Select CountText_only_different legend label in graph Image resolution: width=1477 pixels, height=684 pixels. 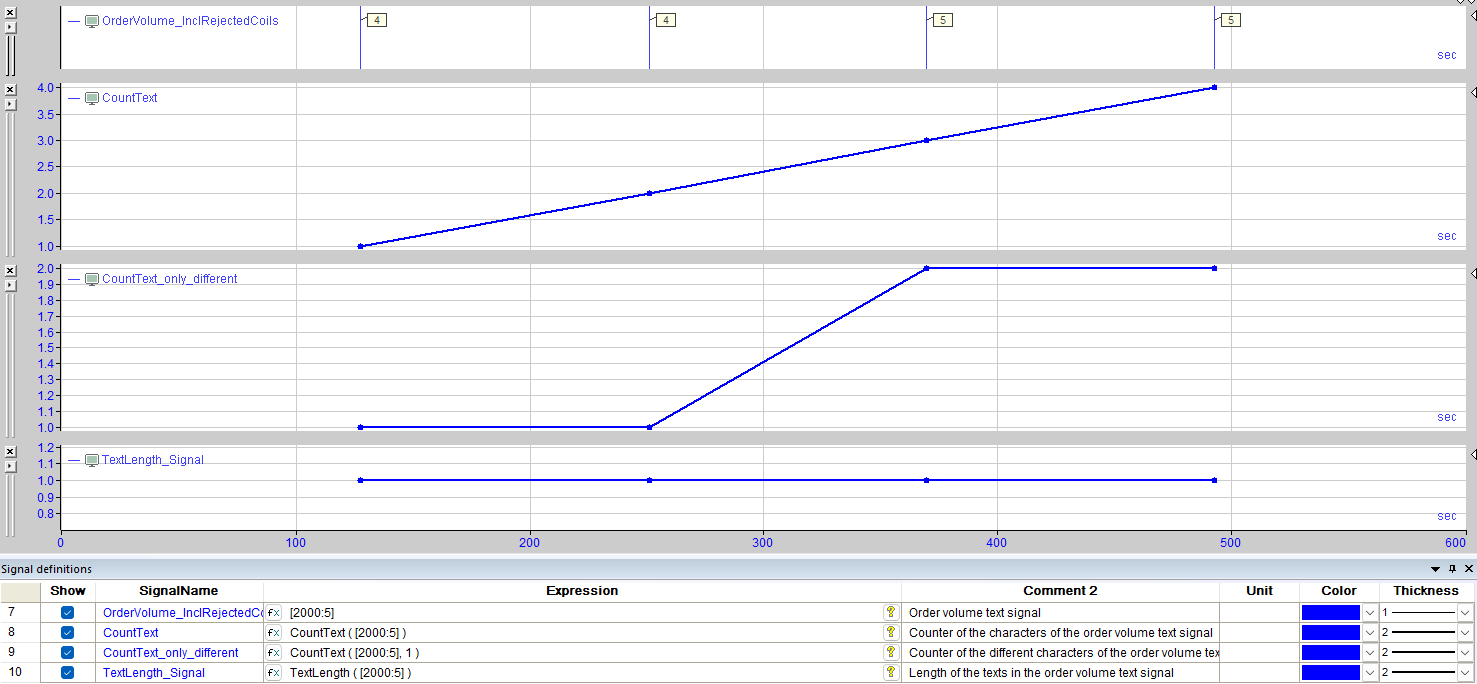(x=170, y=279)
